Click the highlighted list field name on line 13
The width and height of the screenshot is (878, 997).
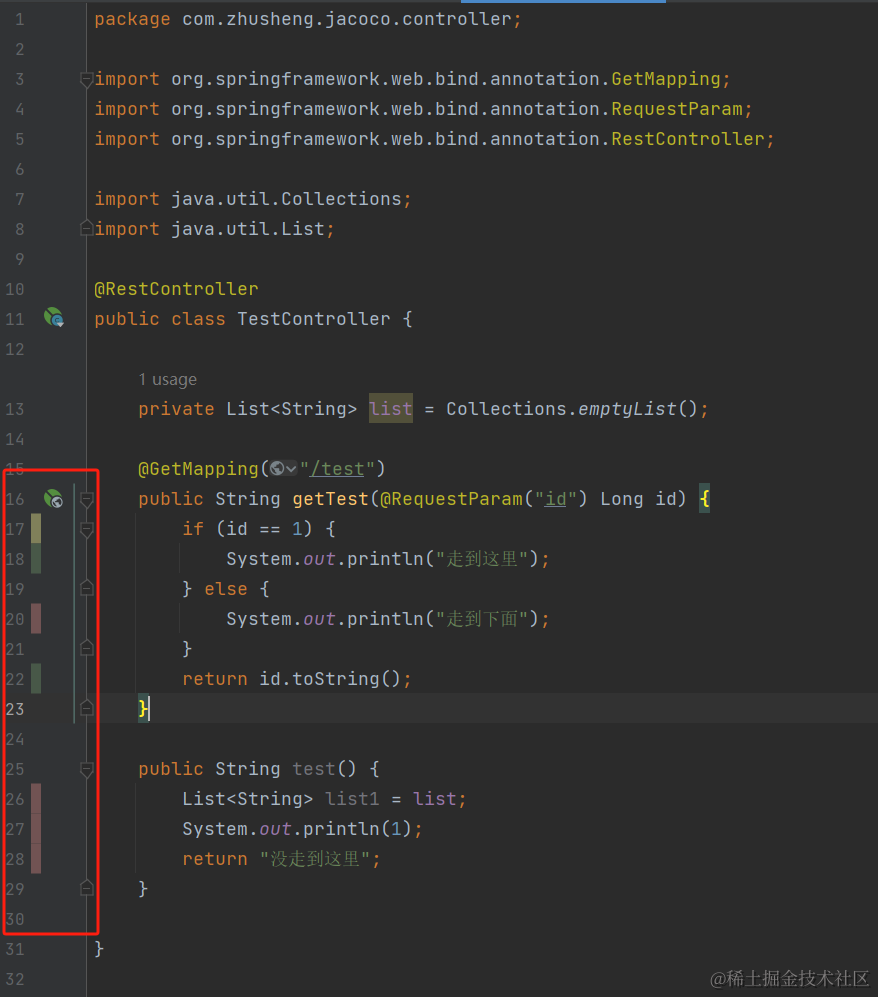click(x=391, y=408)
